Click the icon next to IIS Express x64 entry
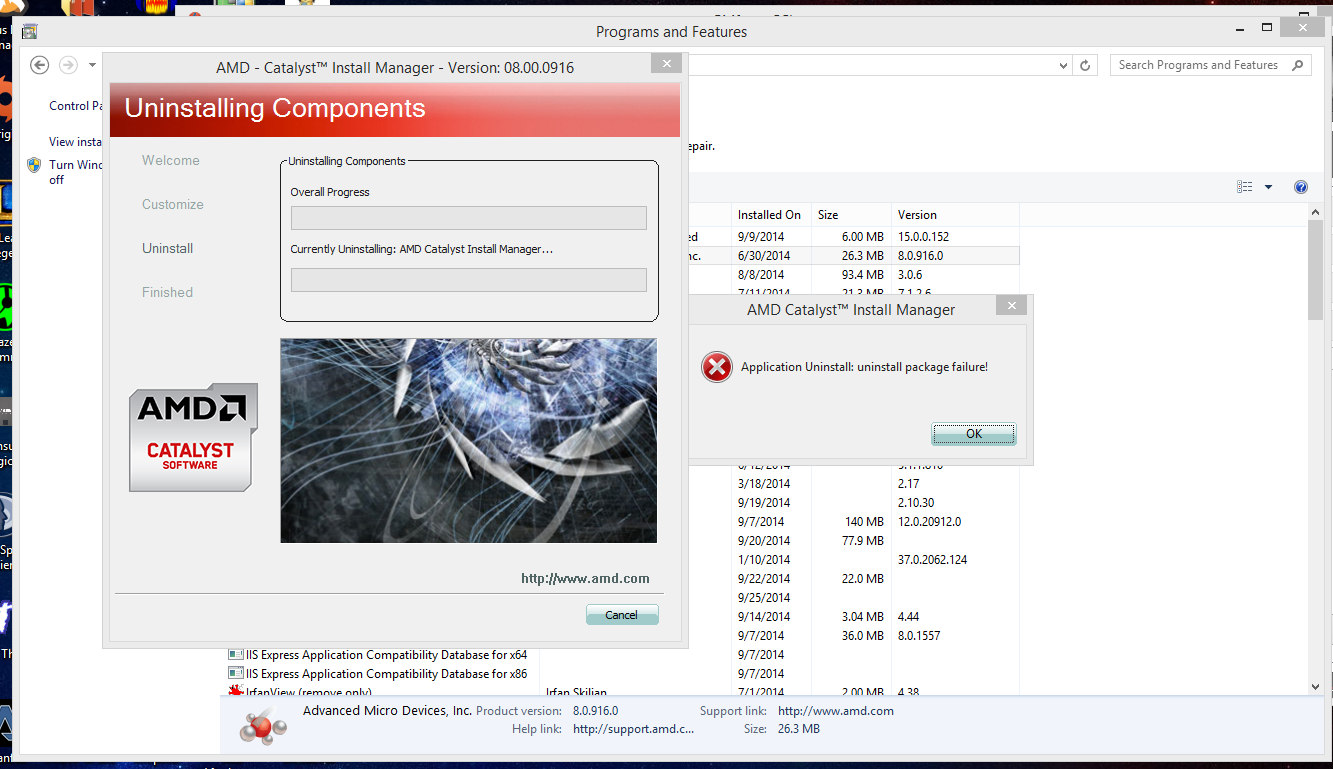Image resolution: width=1333 pixels, height=769 pixels. pyautogui.click(x=236, y=655)
